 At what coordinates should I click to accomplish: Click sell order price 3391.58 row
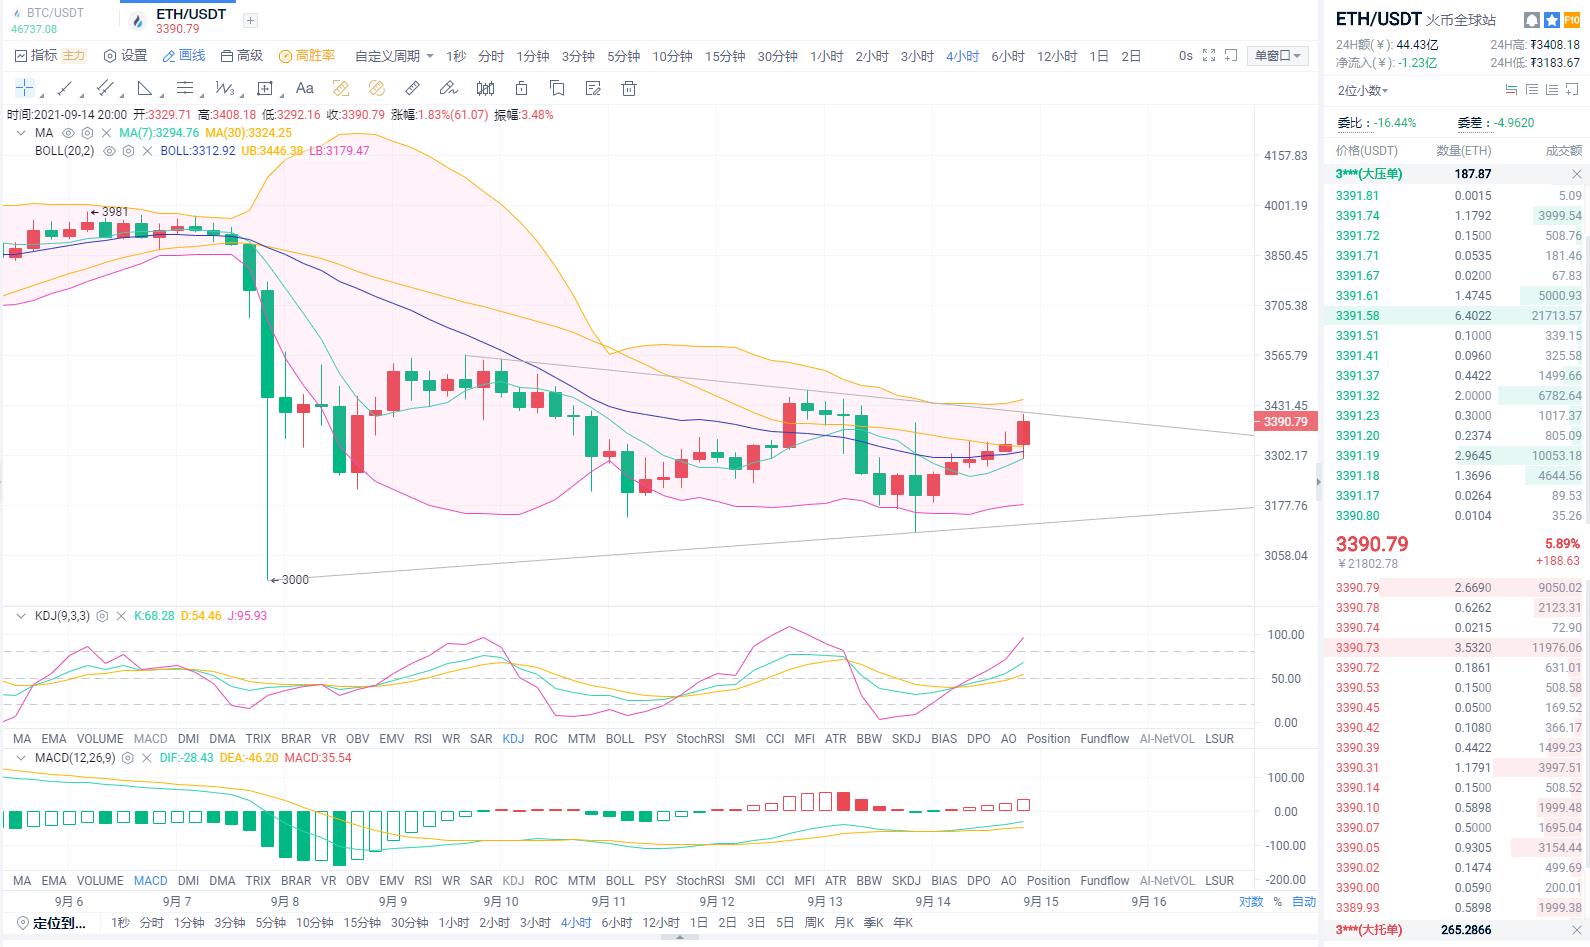[1457, 316]
